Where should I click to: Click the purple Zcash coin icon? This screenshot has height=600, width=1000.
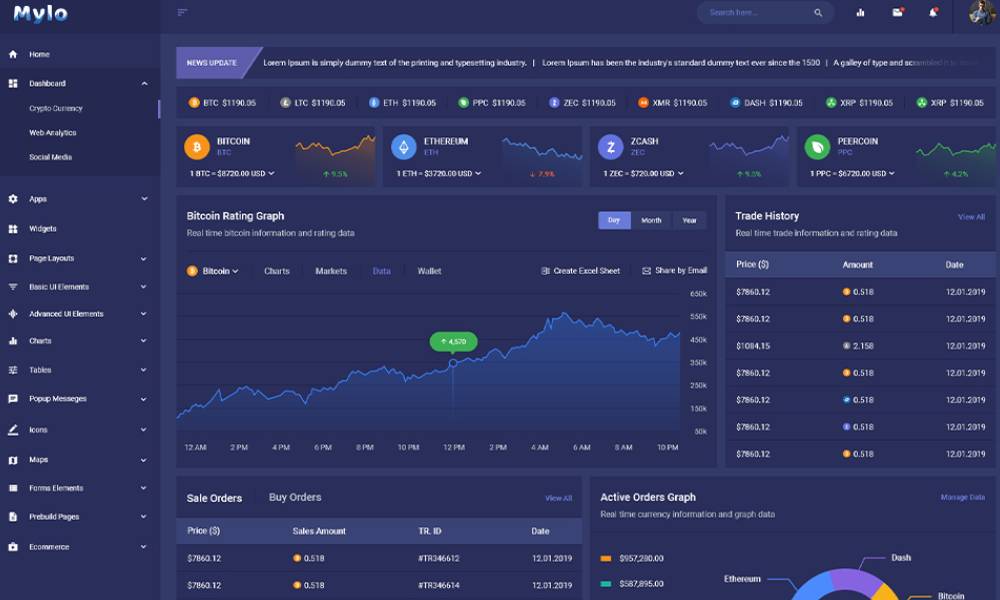(610, 147)
